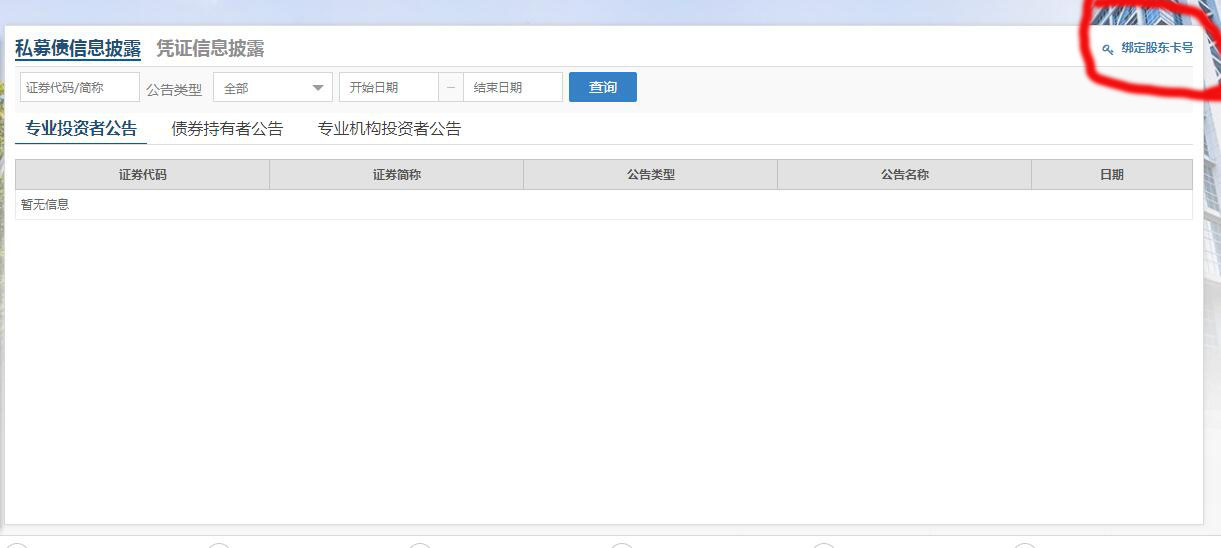Click the 公告类型 dropdown arrow
The image size is (1221, 548).
[x=318, y=88]
